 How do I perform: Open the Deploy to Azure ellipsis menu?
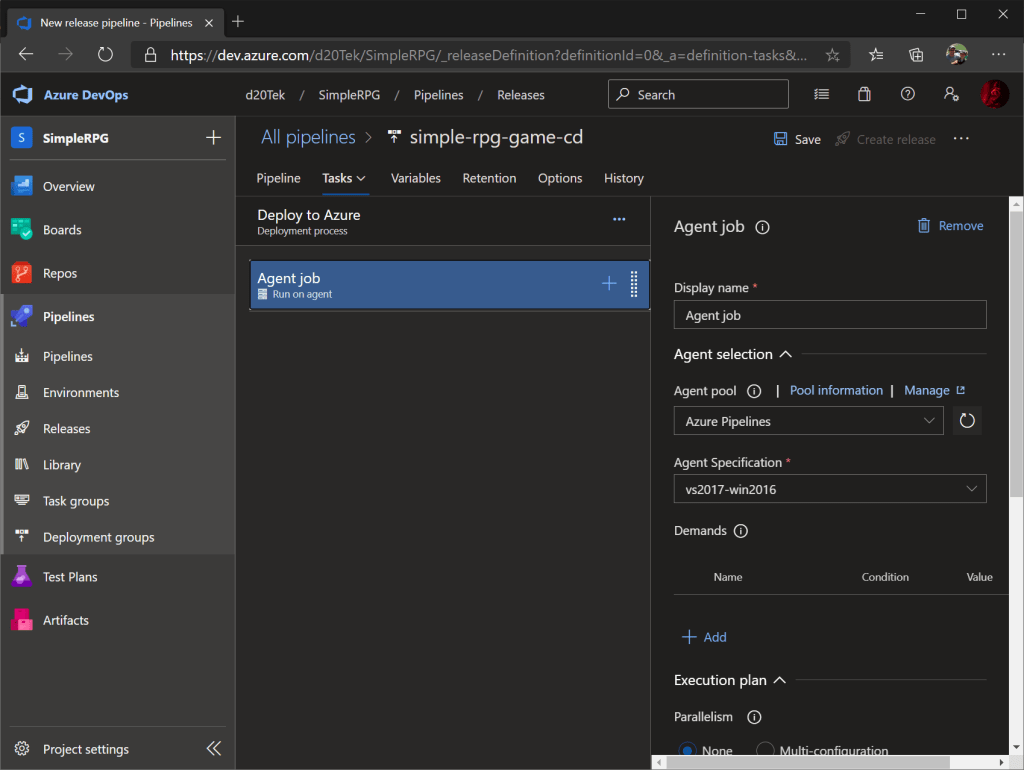point(619,220)
